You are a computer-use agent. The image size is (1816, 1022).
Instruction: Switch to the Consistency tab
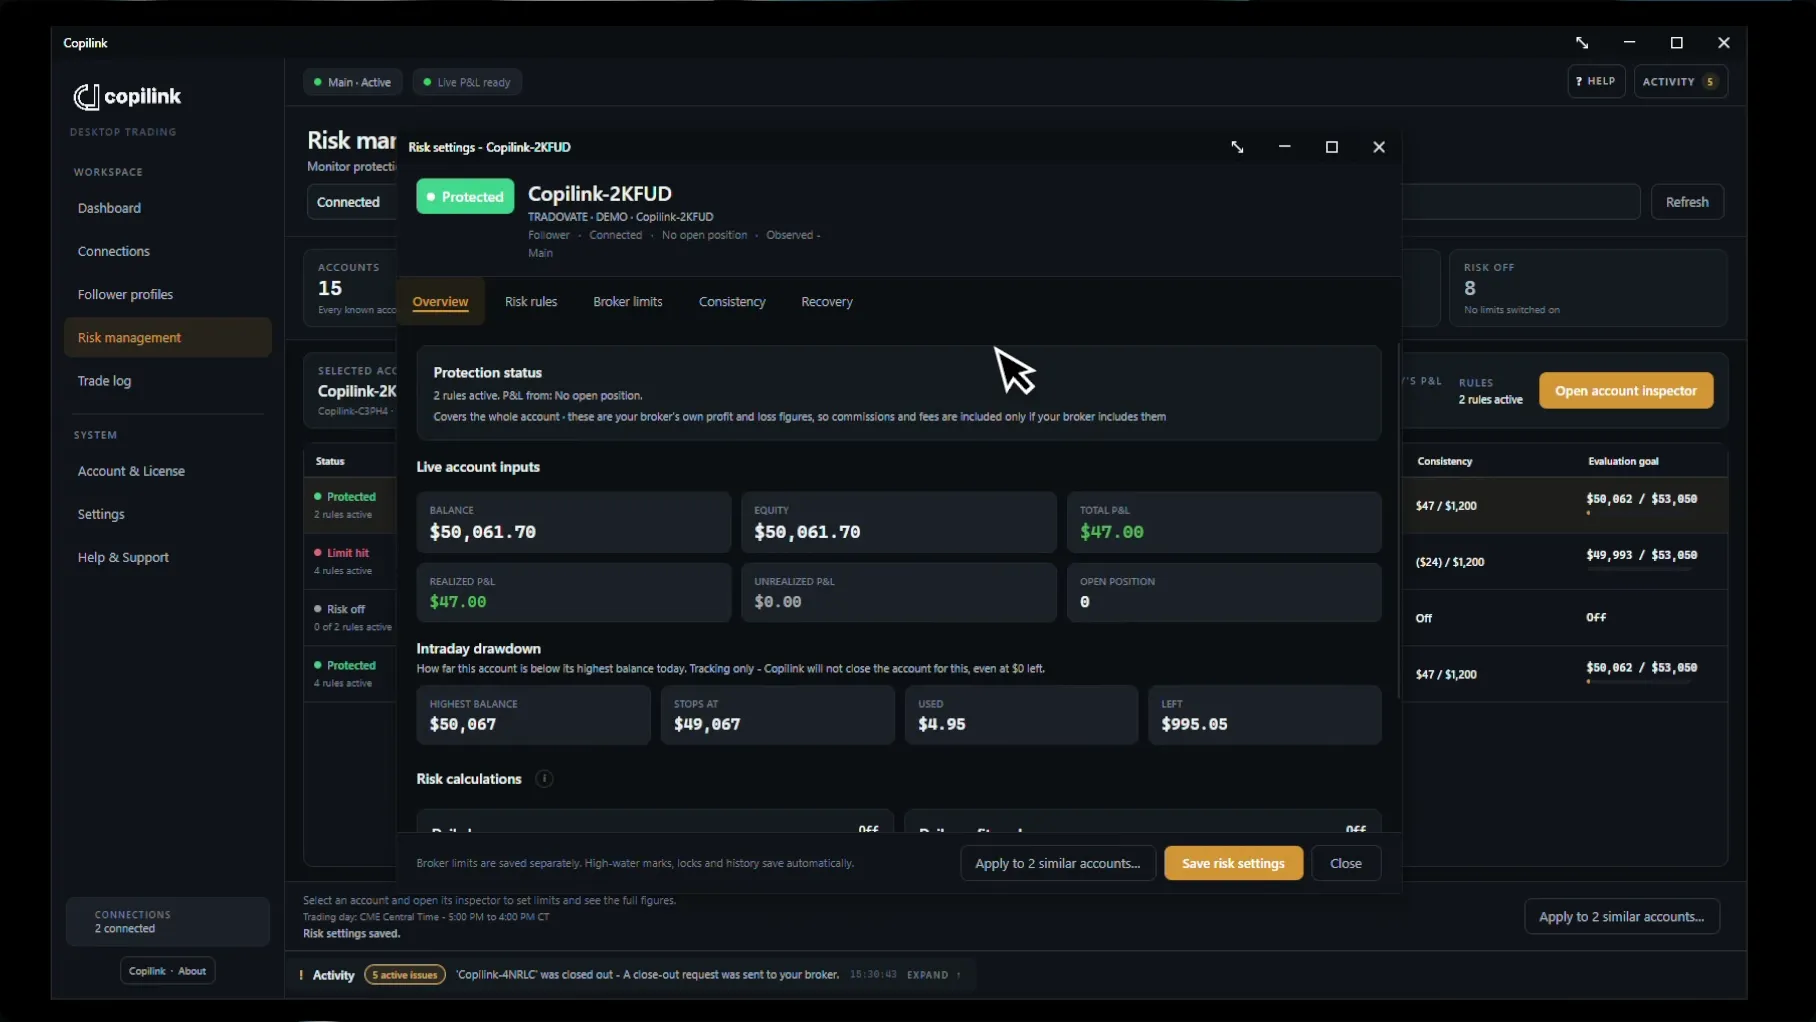coord(732,302)
